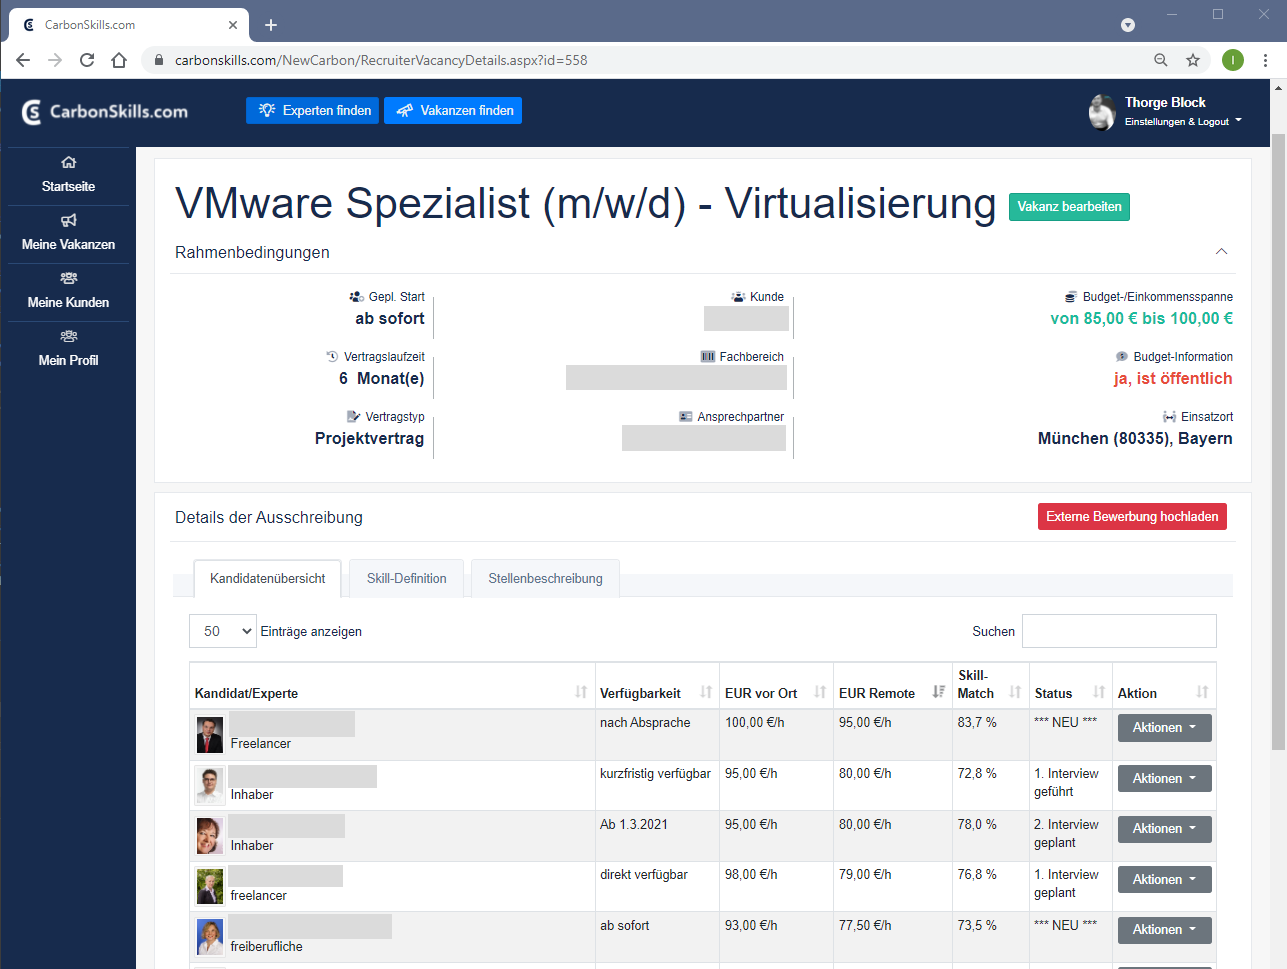Bookmark this page with star icon
The width and height of the screenshot is (1287, 969).
[1193, 60]
